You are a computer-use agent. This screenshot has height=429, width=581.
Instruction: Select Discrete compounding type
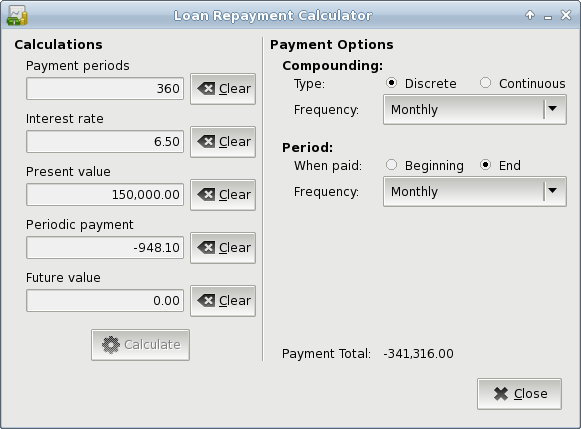[391, 83]
